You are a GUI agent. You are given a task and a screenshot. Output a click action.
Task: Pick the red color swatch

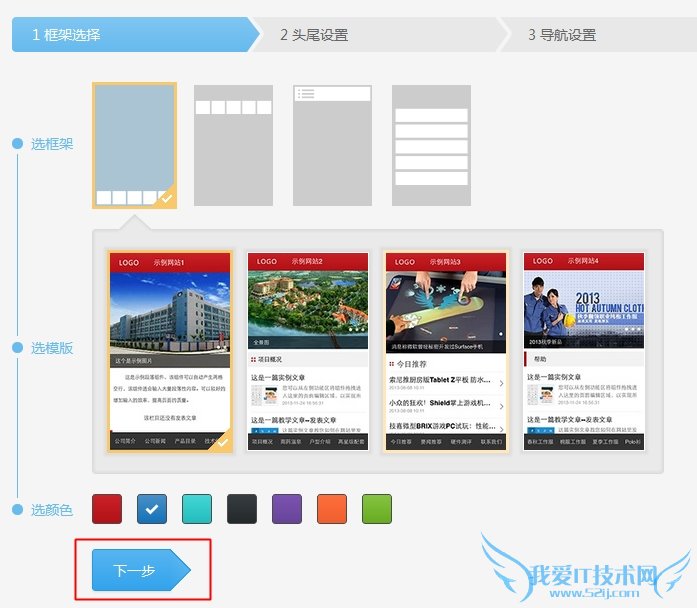[107, 509]
